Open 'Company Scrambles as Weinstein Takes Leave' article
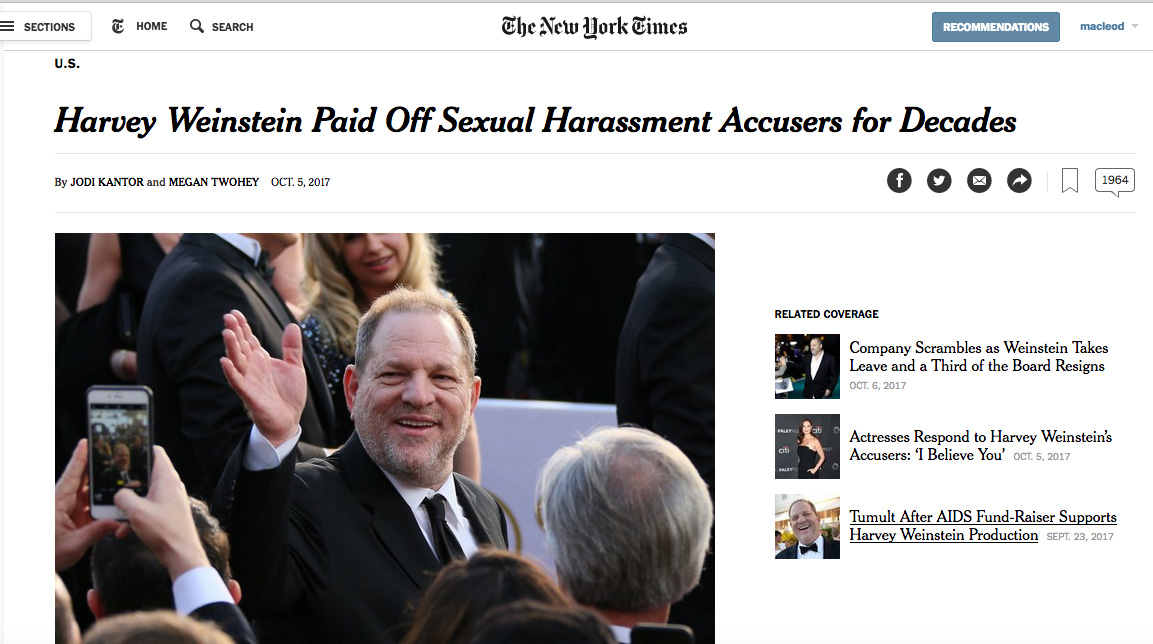Image resolution: width=1153 pixels, height=644 pixels. tap(978, 357)
